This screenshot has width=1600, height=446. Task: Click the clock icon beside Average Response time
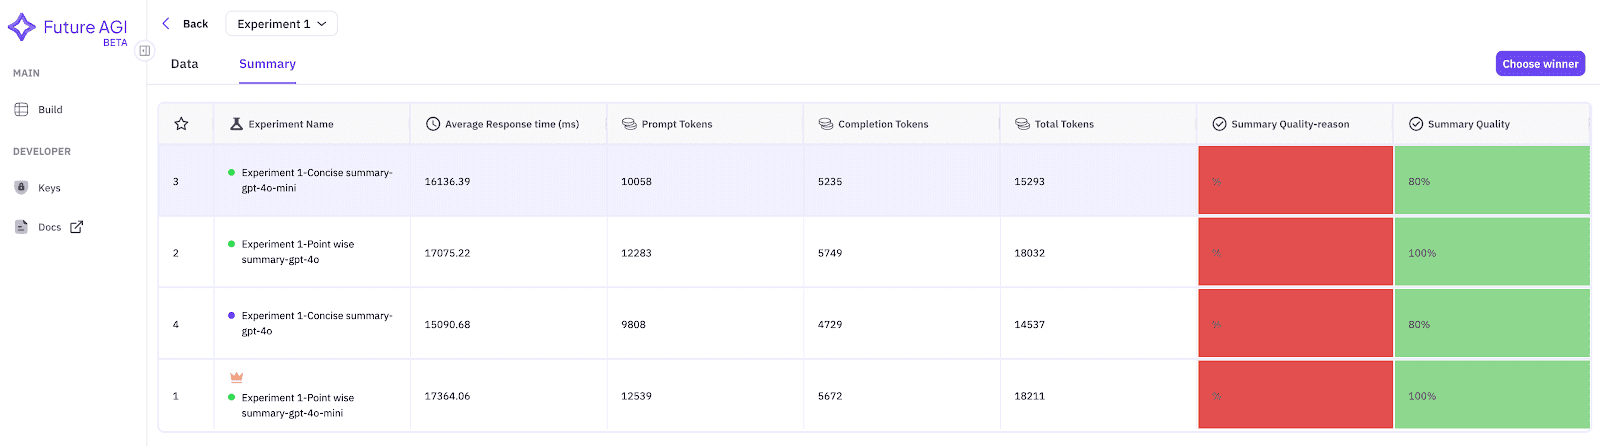[x=433, y=124]
